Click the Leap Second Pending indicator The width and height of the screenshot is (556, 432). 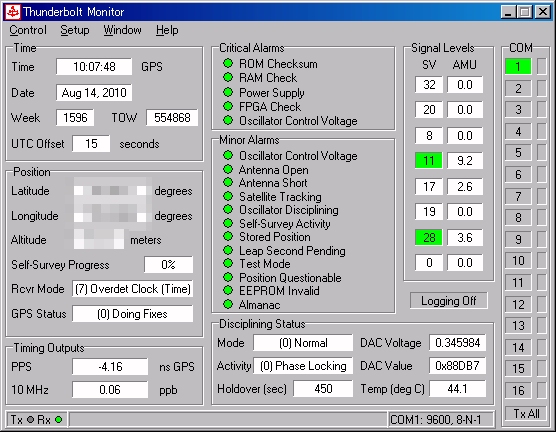click(228, 250)
